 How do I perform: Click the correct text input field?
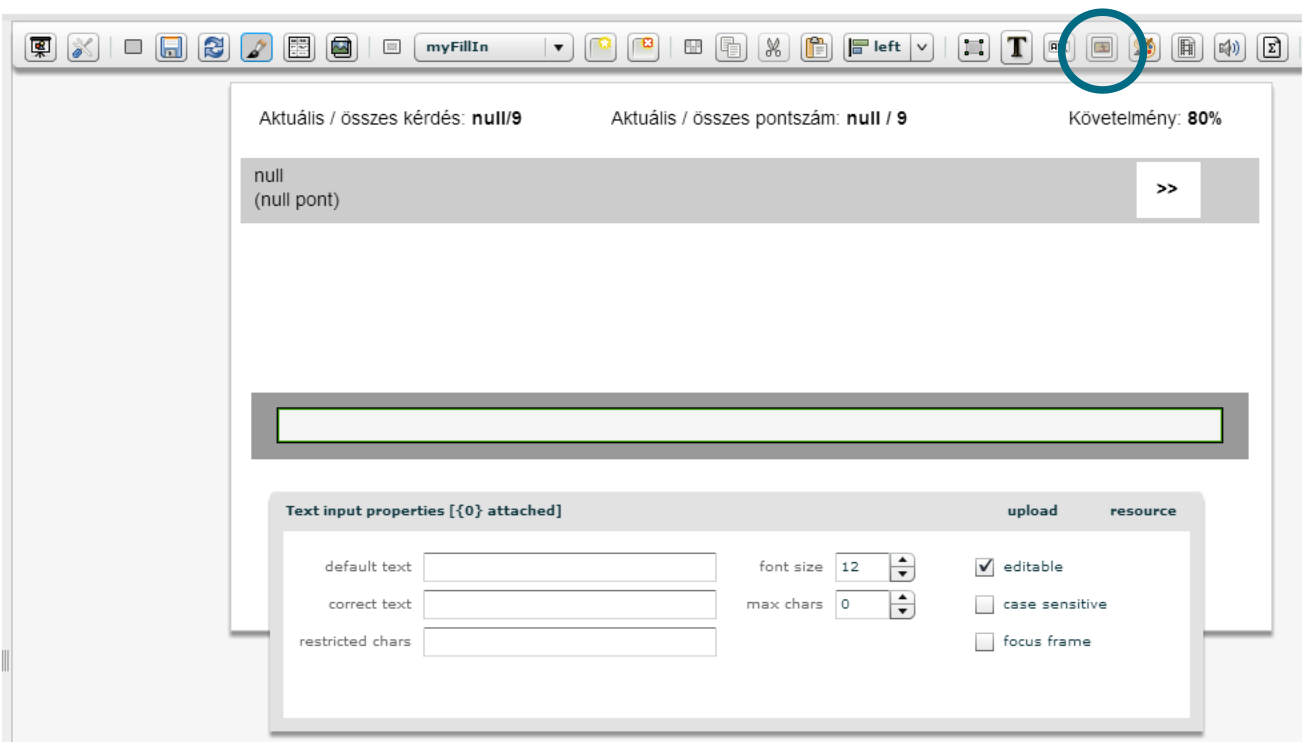pos(569,604)
